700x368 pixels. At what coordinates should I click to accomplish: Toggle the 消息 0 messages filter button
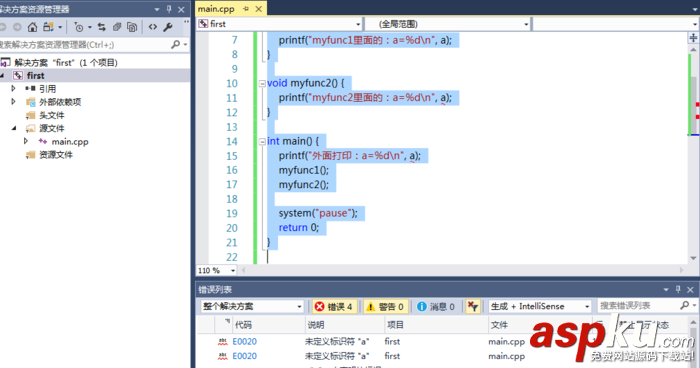tap(436, 306)
